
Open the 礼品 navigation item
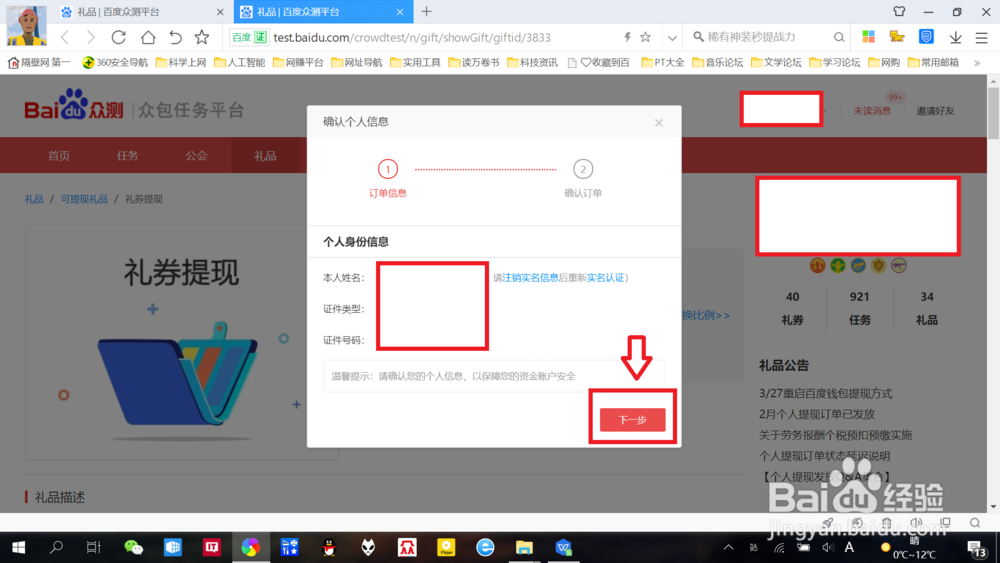tap(265, 156)
